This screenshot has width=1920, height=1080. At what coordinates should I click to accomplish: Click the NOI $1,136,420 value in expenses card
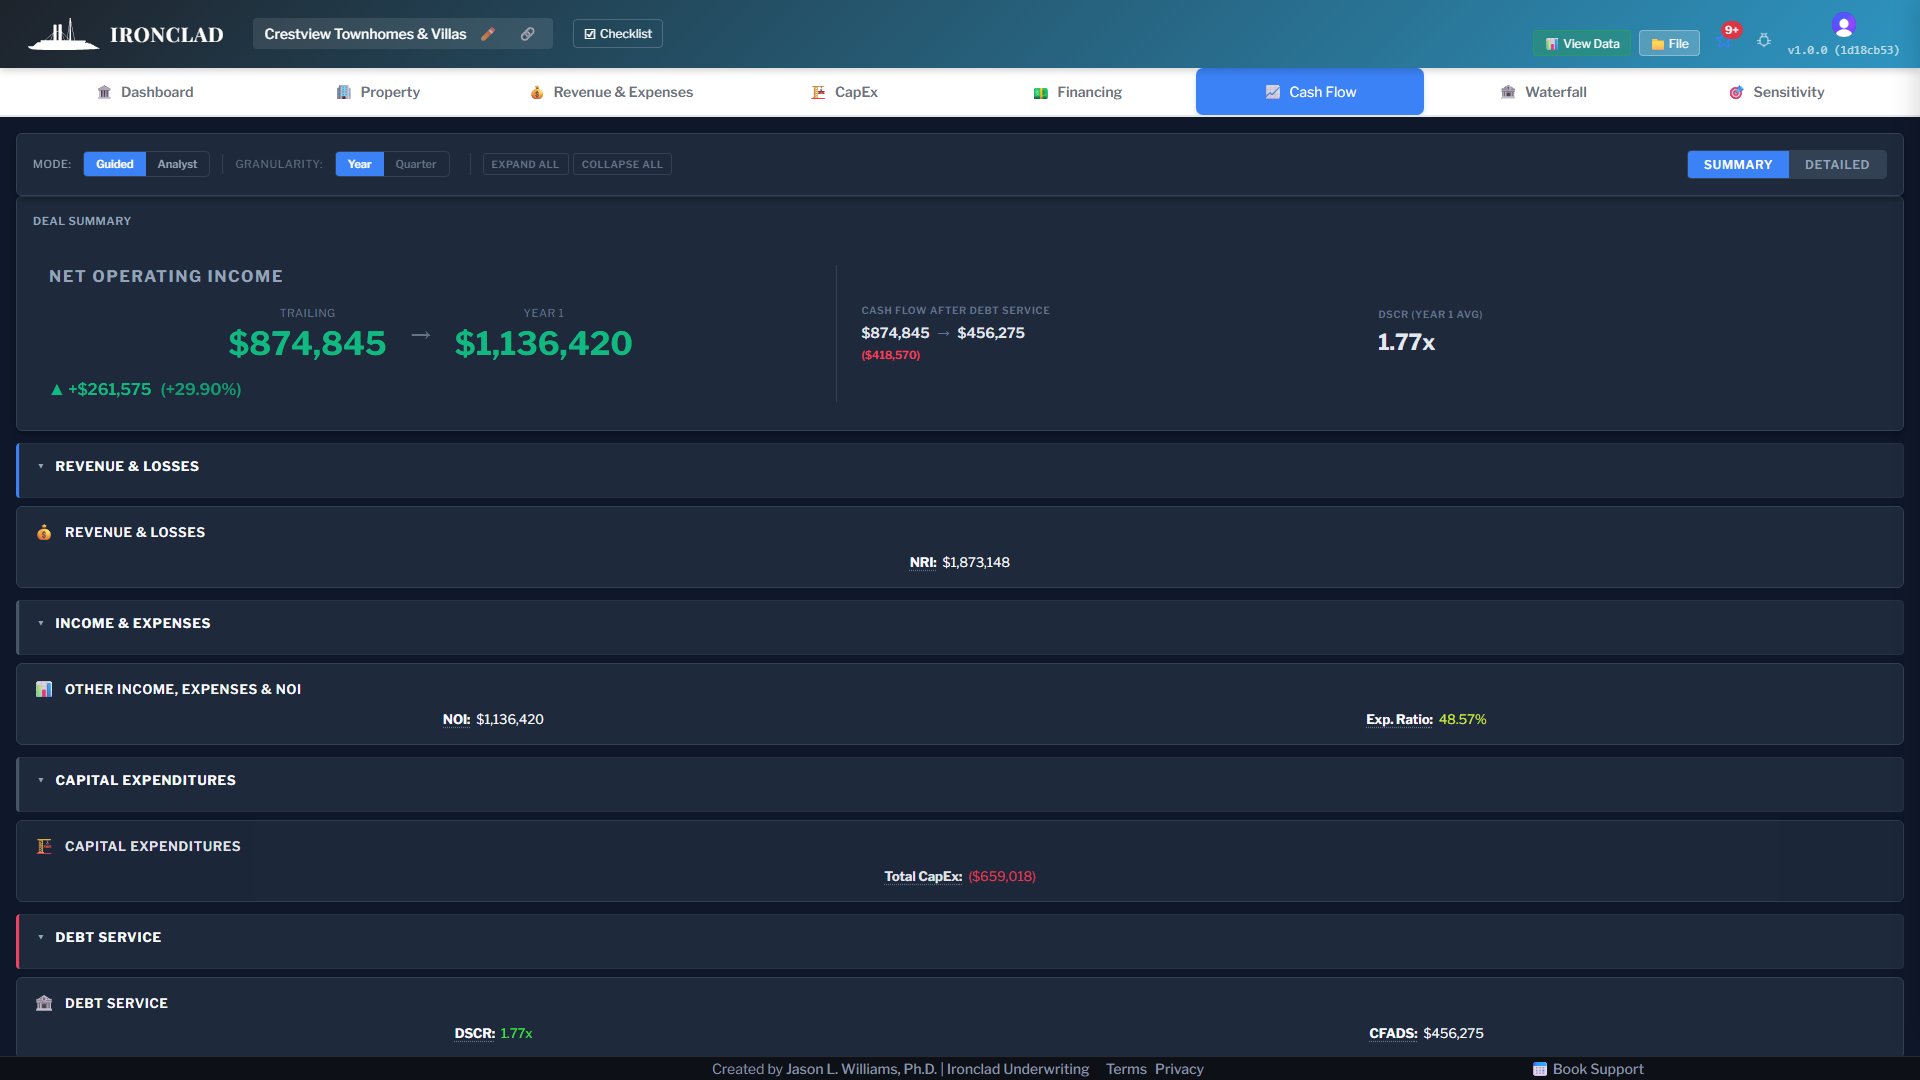click(x=510, y=719)
